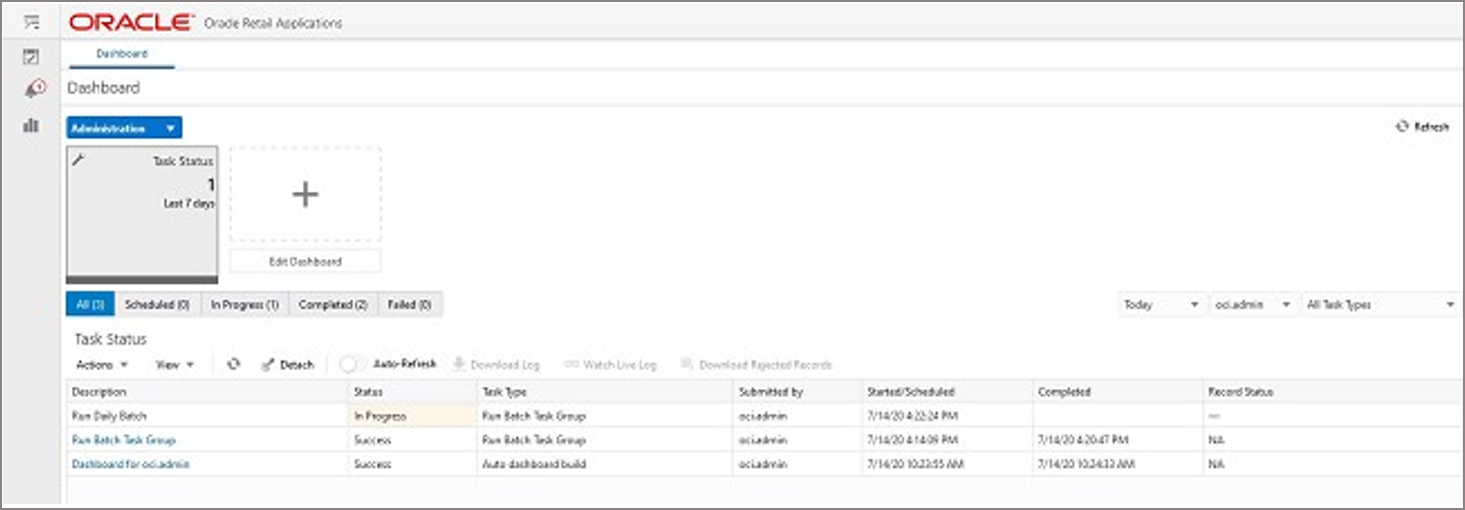Screen dimensions: 1465x510
Task: Click the In Progress status cell
Action: pyautogui.click(x=412, y=416)
